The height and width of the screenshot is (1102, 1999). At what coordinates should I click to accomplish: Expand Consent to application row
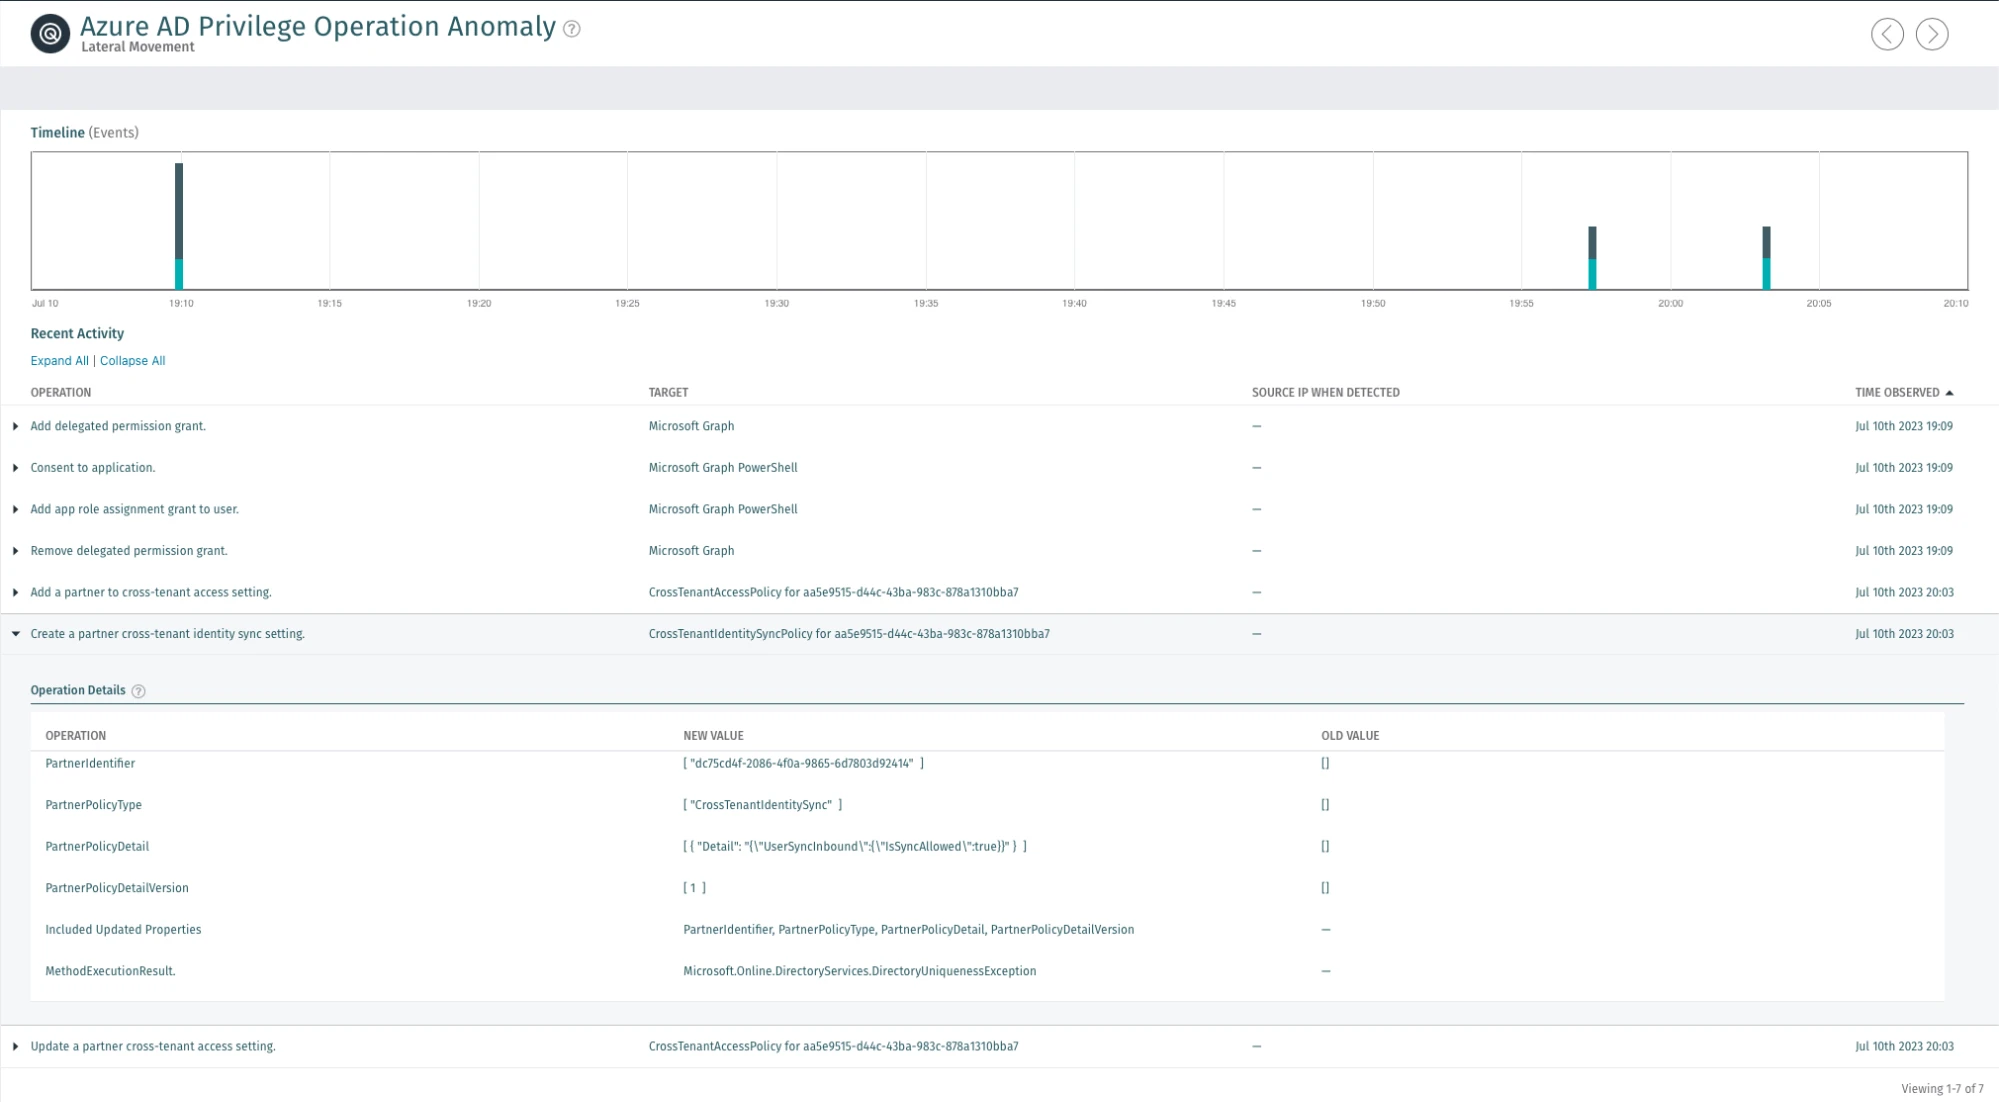tap(16, 468)
